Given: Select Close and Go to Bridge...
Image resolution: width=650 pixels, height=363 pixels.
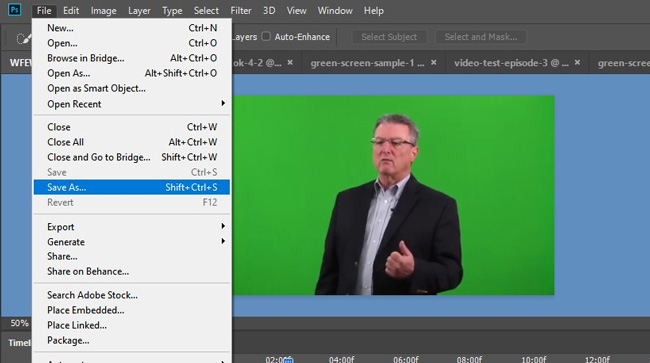Looking at the screenshot, I should pyautogui.click(x=131, y=157).
